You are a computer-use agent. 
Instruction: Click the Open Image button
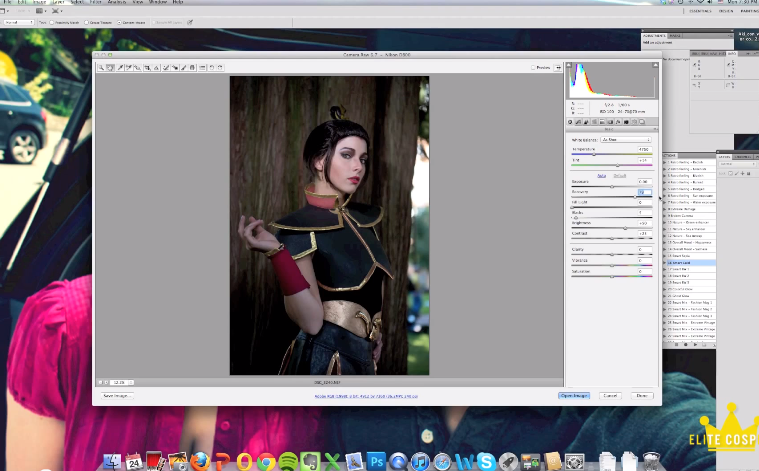(574, 395)
